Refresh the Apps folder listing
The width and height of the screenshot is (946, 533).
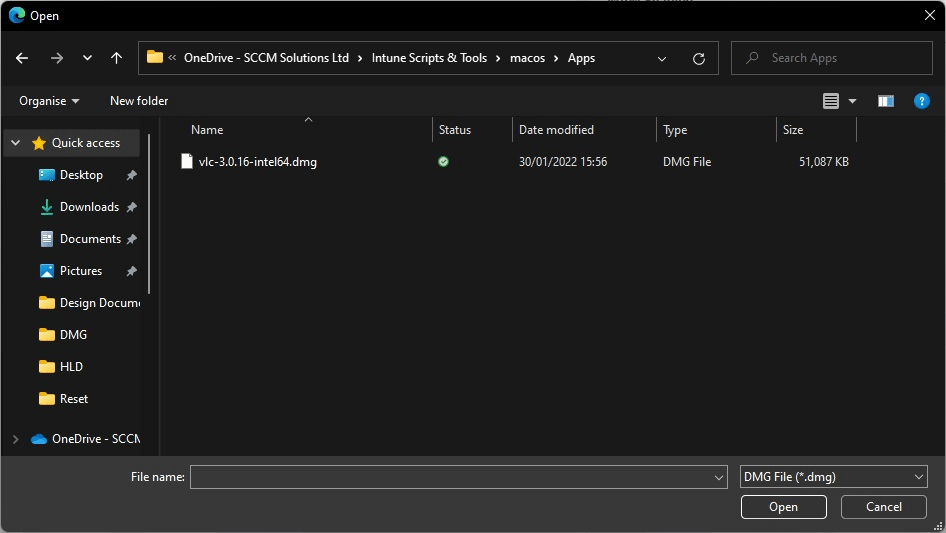click(699, 58)
